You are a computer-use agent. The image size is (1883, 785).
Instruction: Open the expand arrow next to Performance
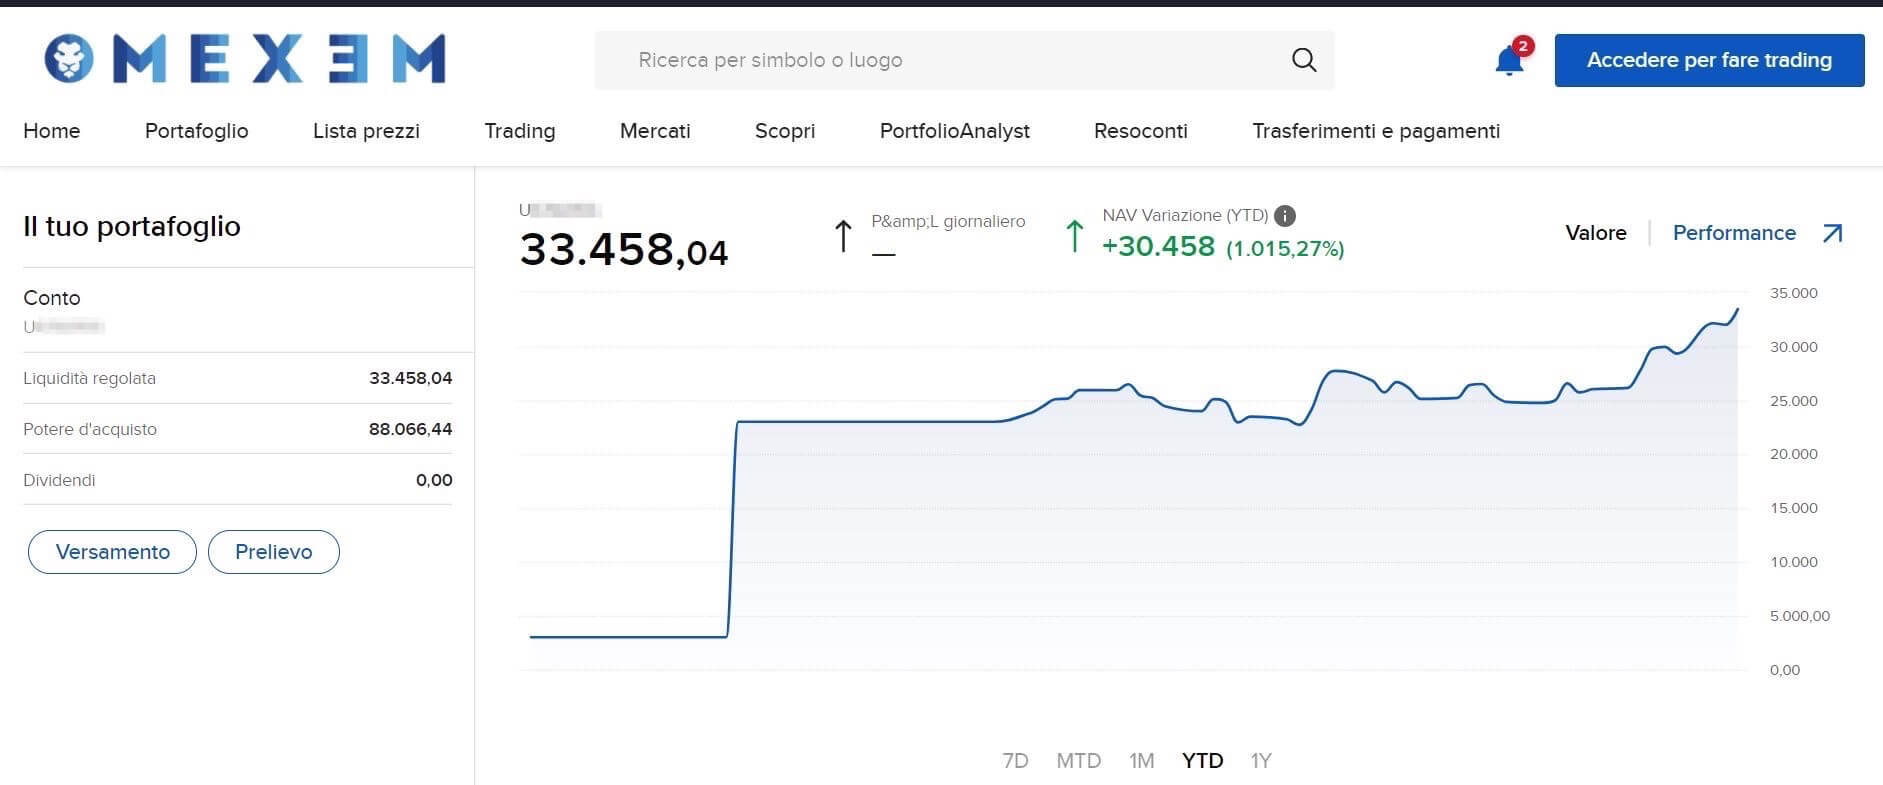point(1832,233)
